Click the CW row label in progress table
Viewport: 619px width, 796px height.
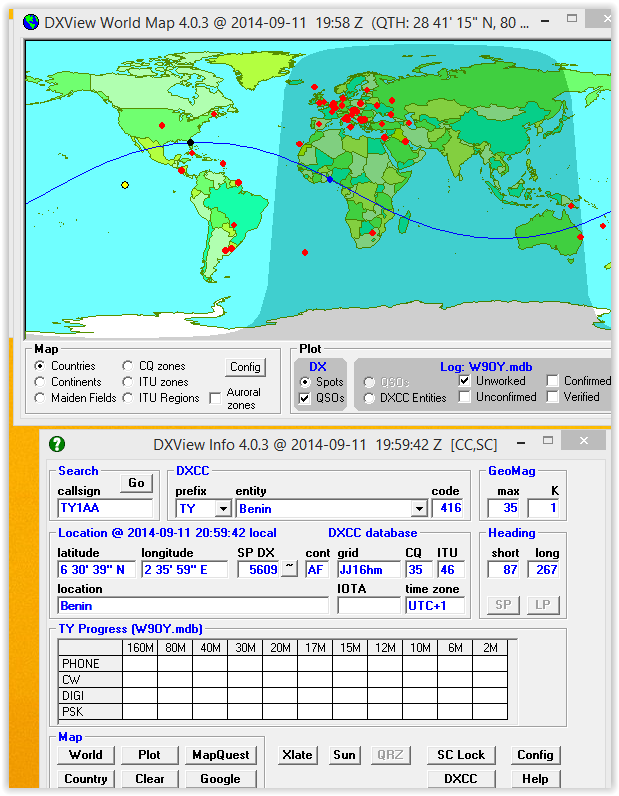(x=90, y=680)
